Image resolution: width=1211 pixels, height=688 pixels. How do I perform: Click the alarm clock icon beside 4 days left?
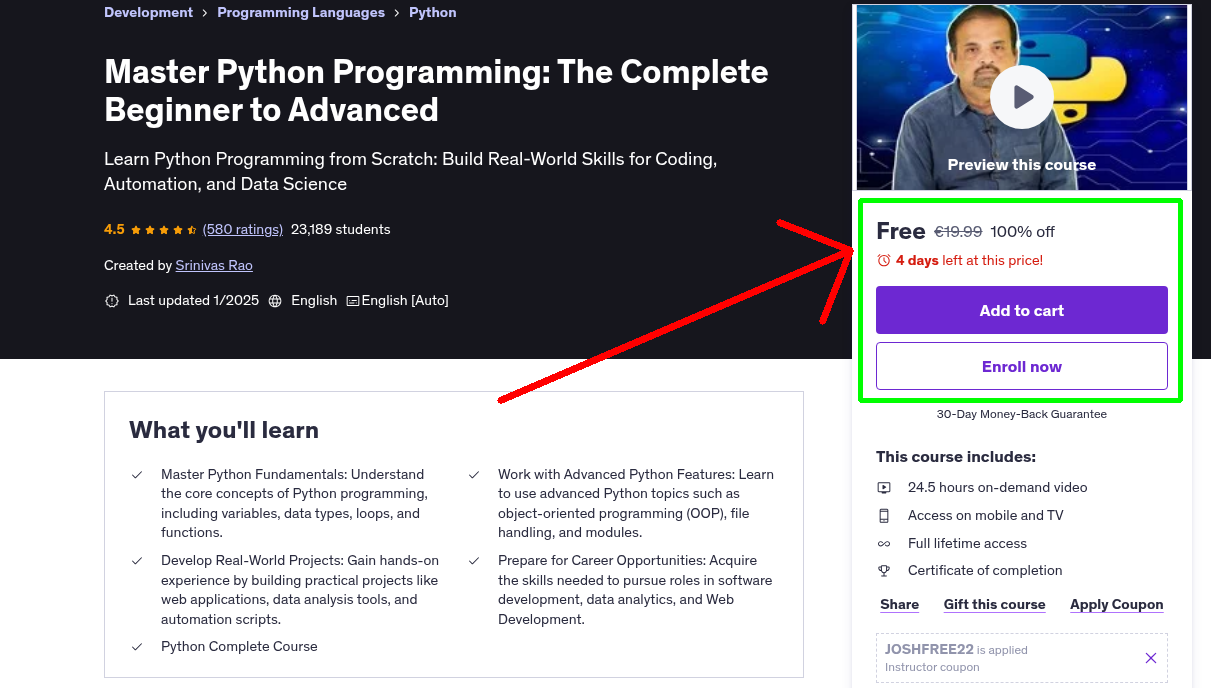coord(884,260)
